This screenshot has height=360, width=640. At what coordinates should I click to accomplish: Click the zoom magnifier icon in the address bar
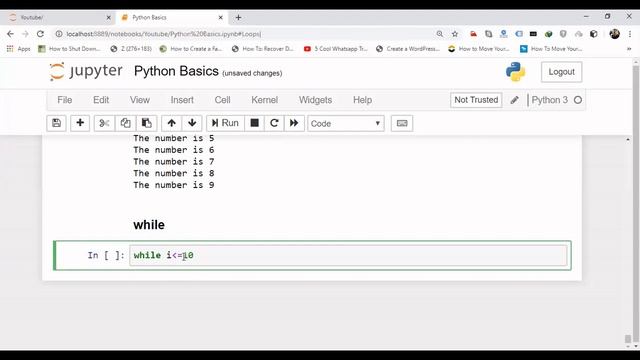(440, 34)
